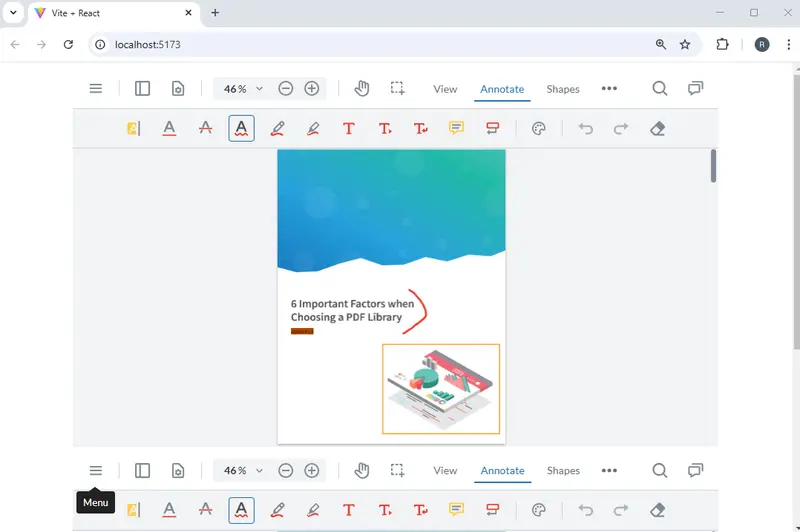Viewport: 800px width, 532px height.
Task: Select the marquee selection tool in lower viewer
Action: pyautogui.click(x=397, y=470)
